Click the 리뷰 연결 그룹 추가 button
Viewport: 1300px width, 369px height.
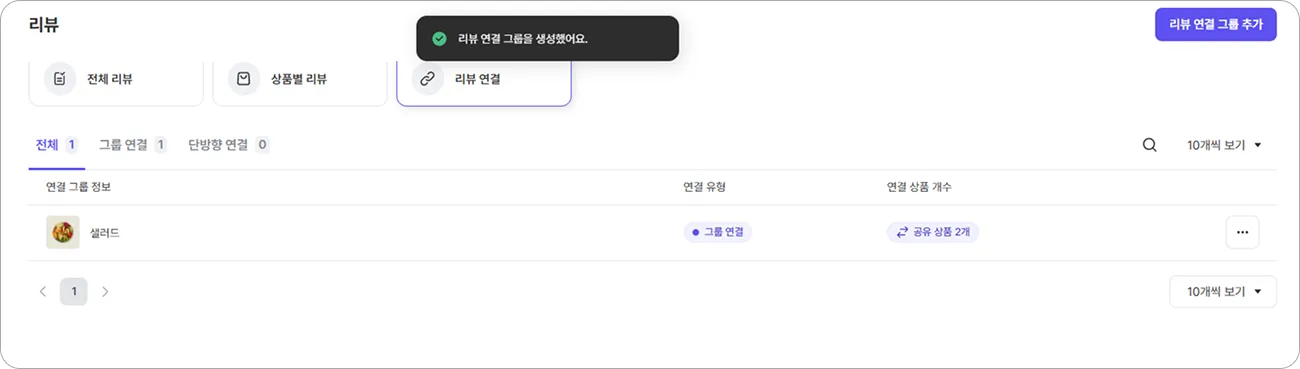[x=1215, y=25]
